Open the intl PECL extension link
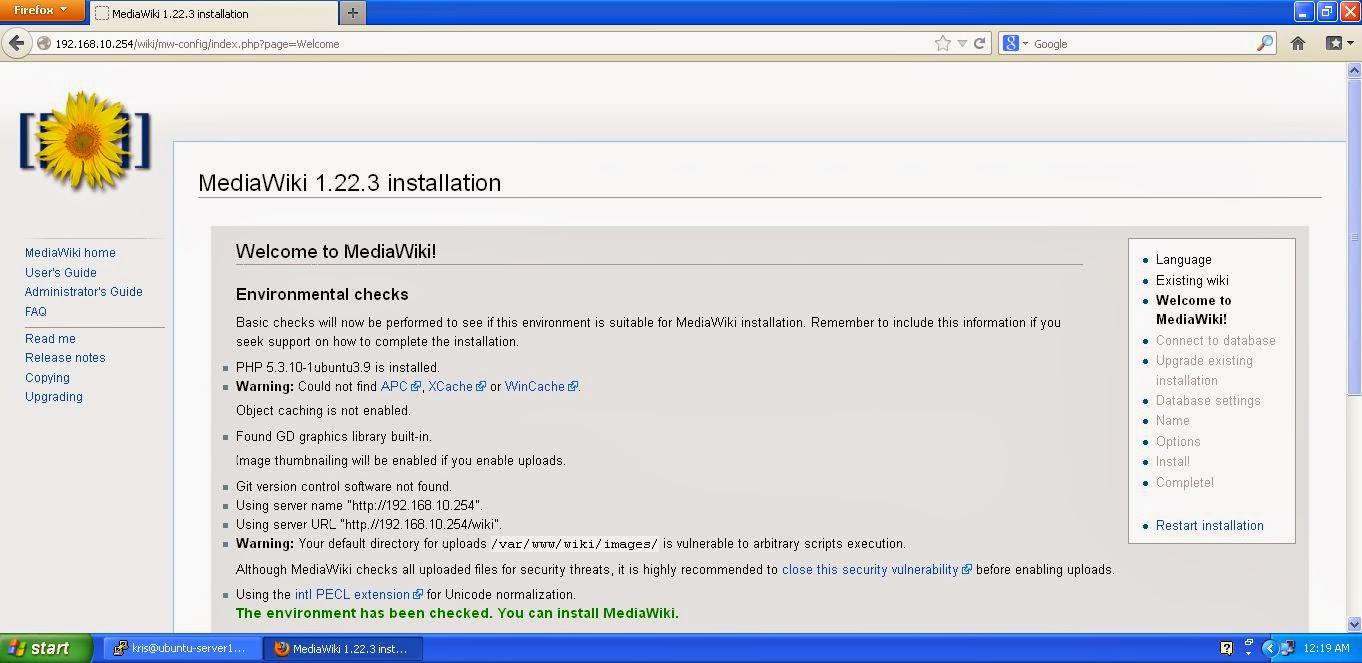1362x663 pixels. (x=358, y=594)
